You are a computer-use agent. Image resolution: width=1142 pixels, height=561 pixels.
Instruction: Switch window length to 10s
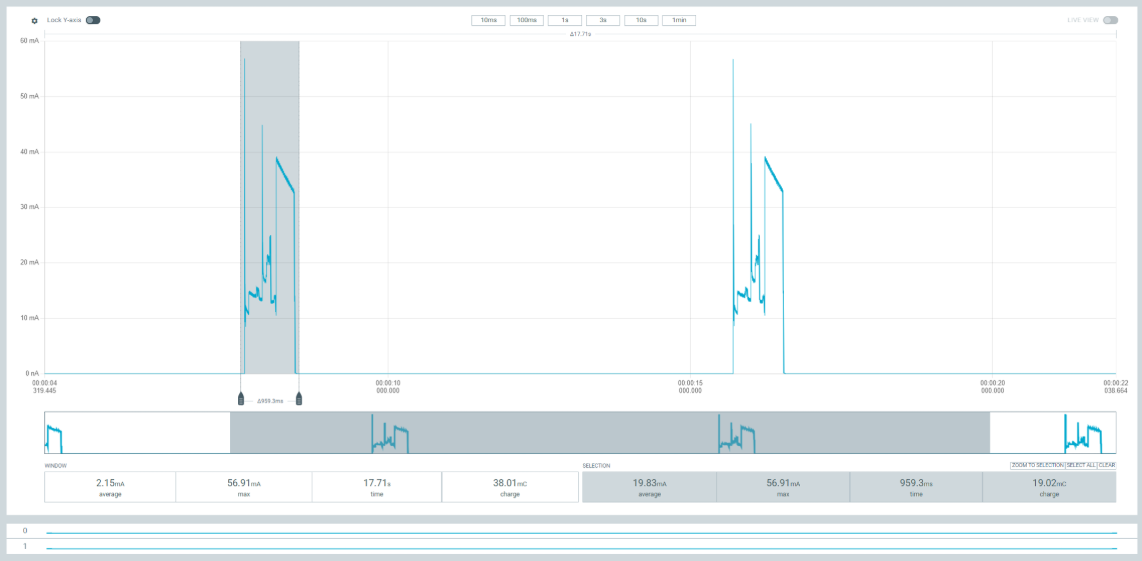[641, 20]
